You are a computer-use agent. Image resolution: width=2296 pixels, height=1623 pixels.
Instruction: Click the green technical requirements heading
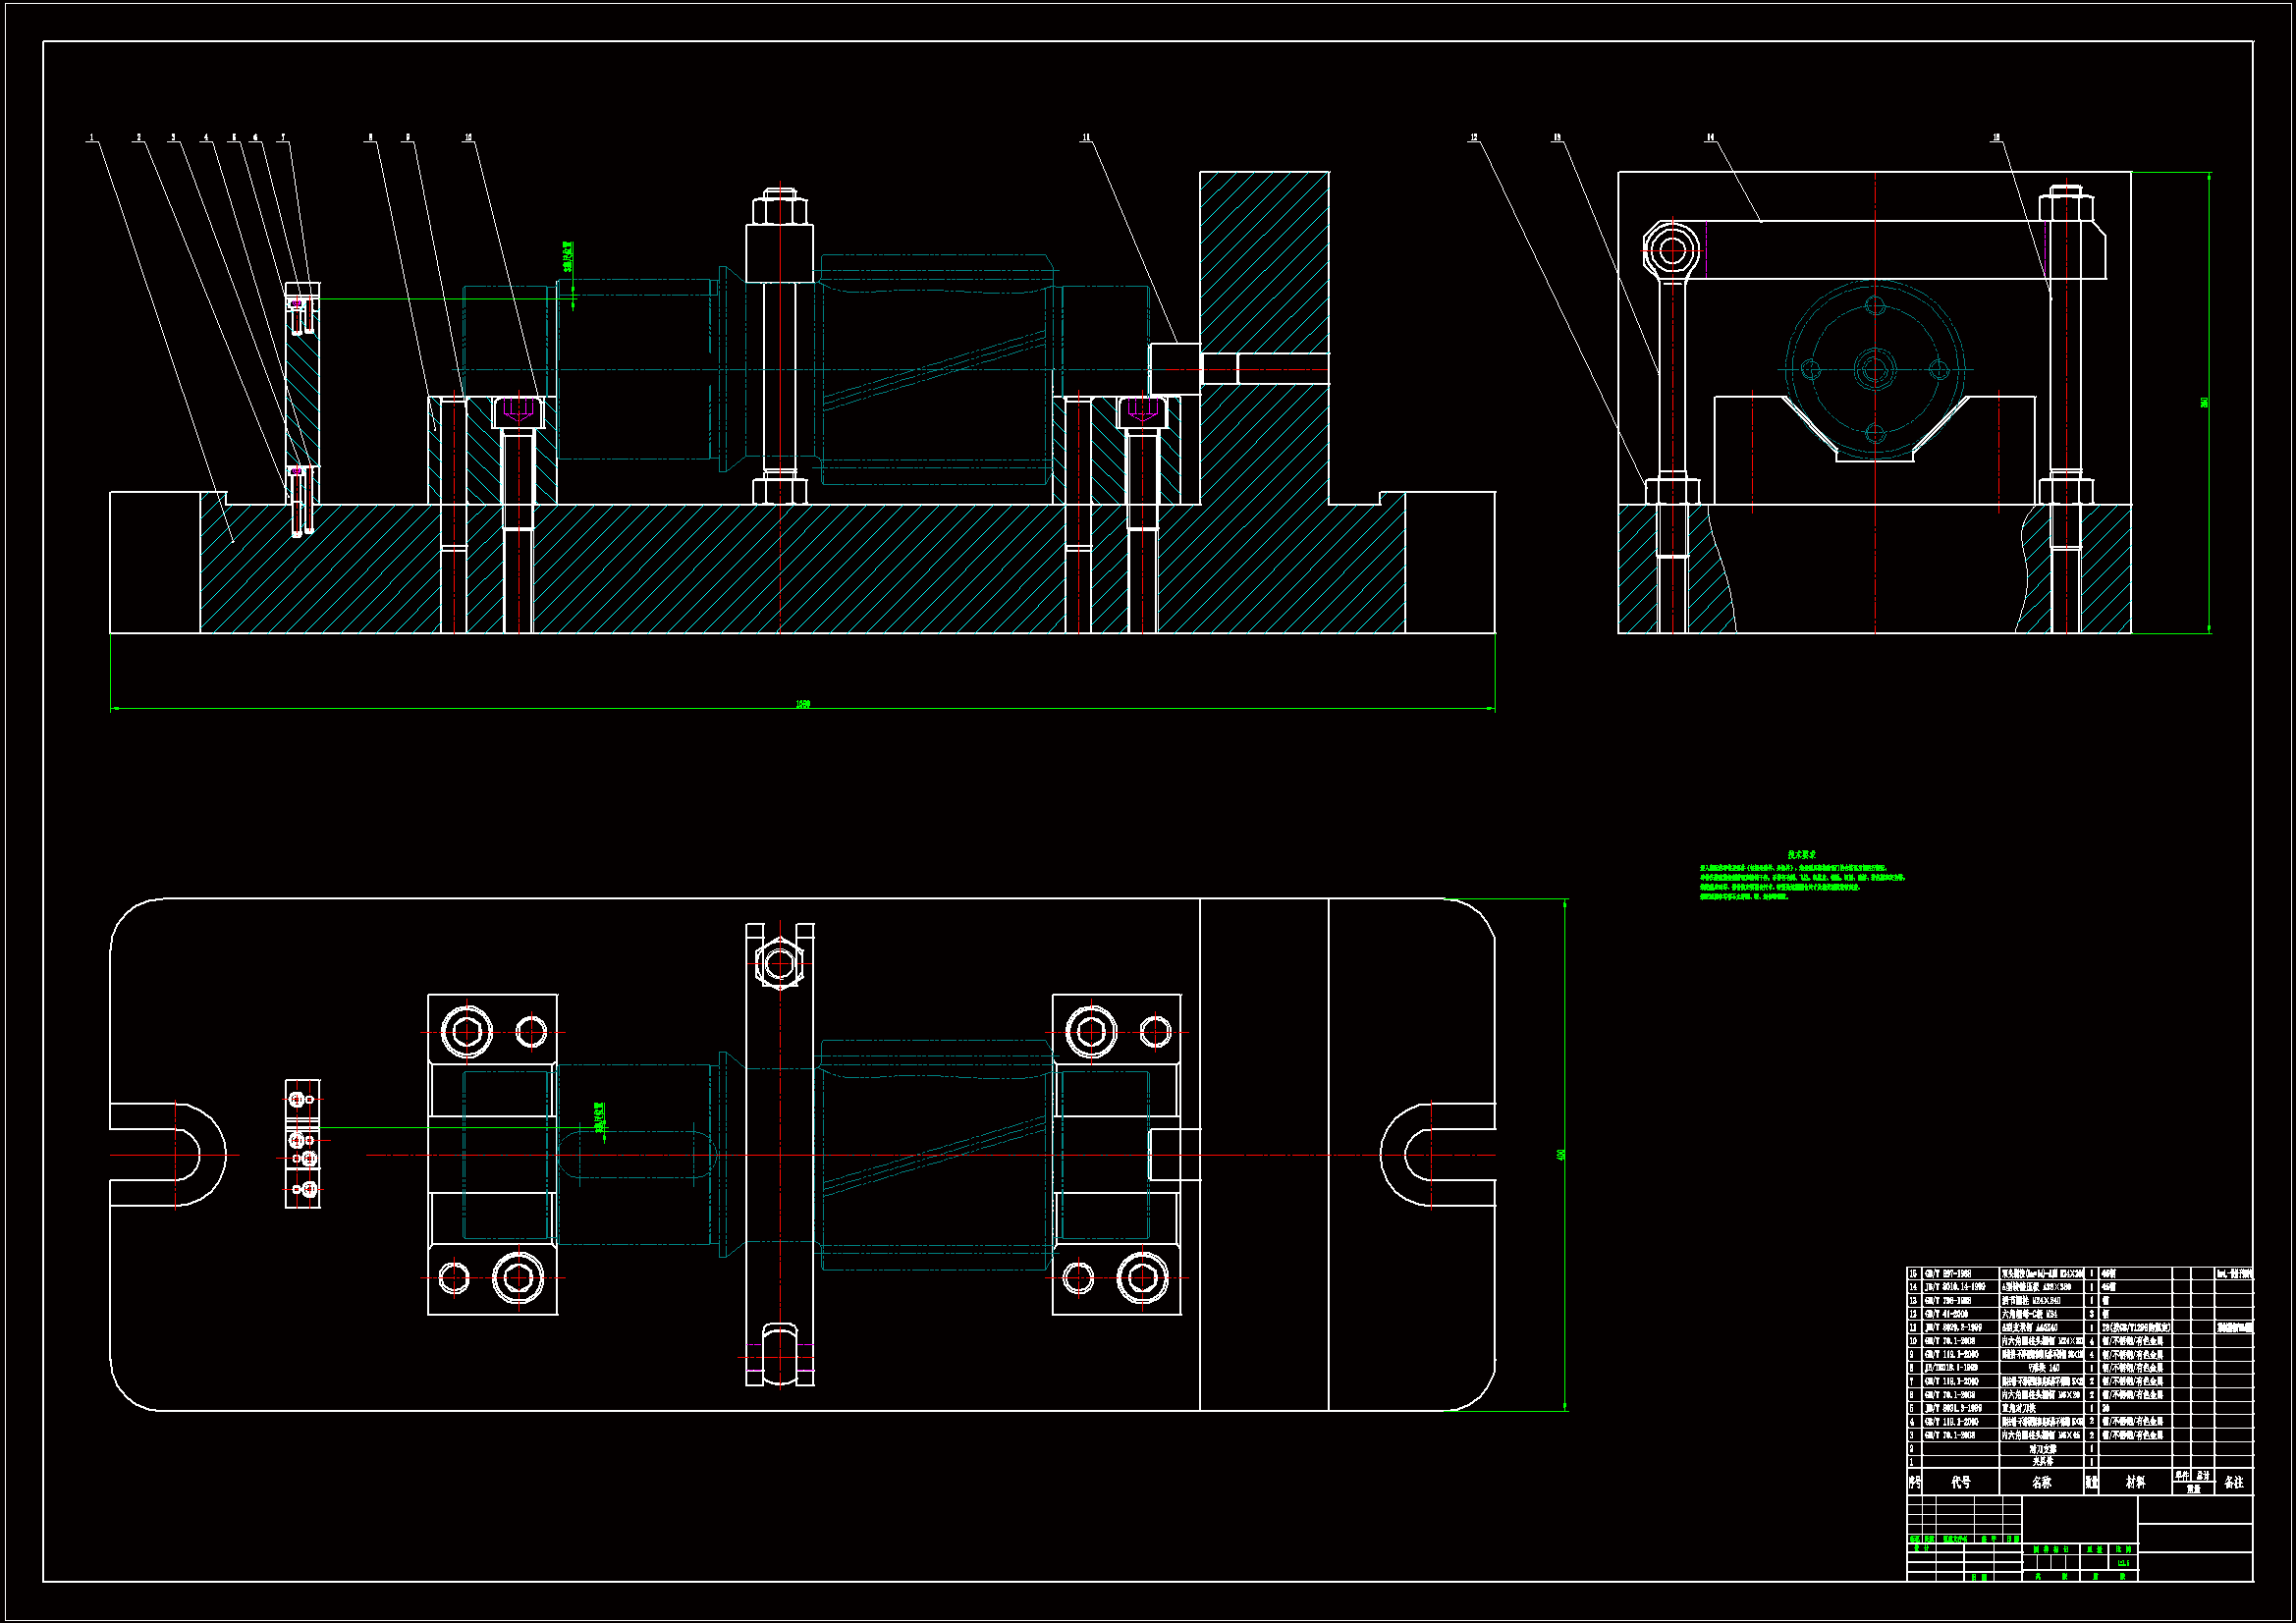click(1802, 855)
